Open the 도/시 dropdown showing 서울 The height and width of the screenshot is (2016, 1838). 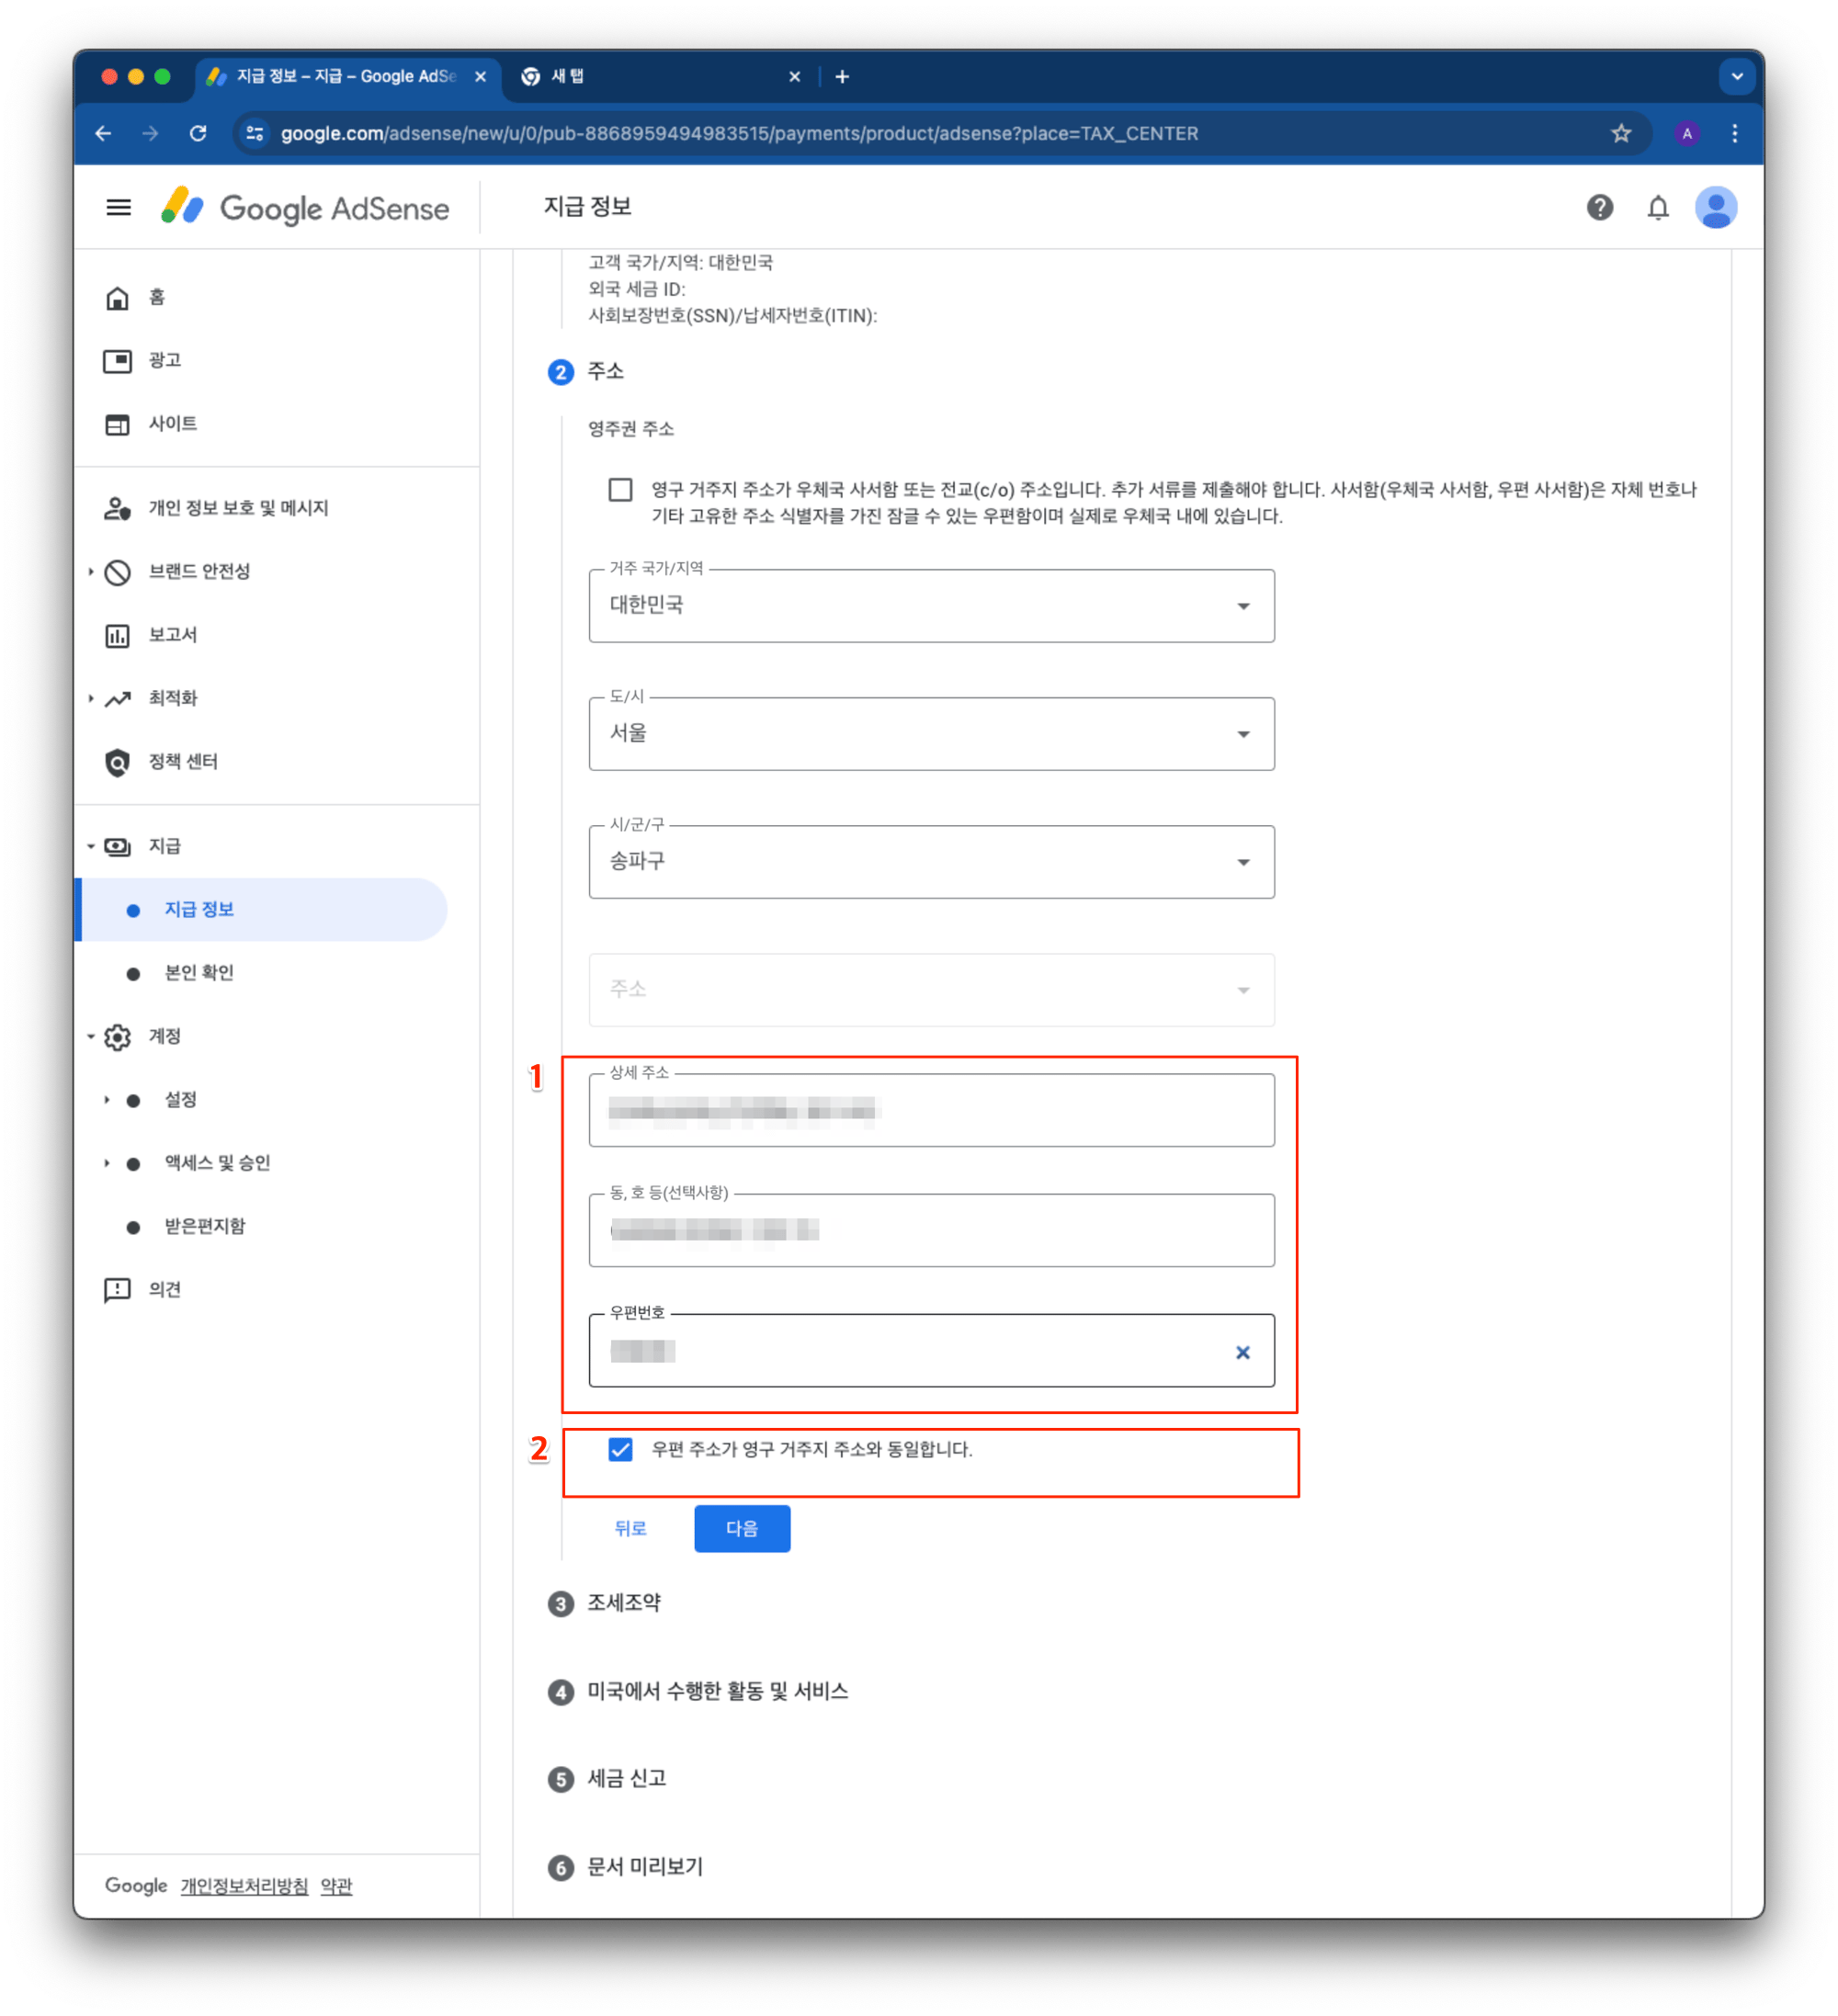point(931,734)
